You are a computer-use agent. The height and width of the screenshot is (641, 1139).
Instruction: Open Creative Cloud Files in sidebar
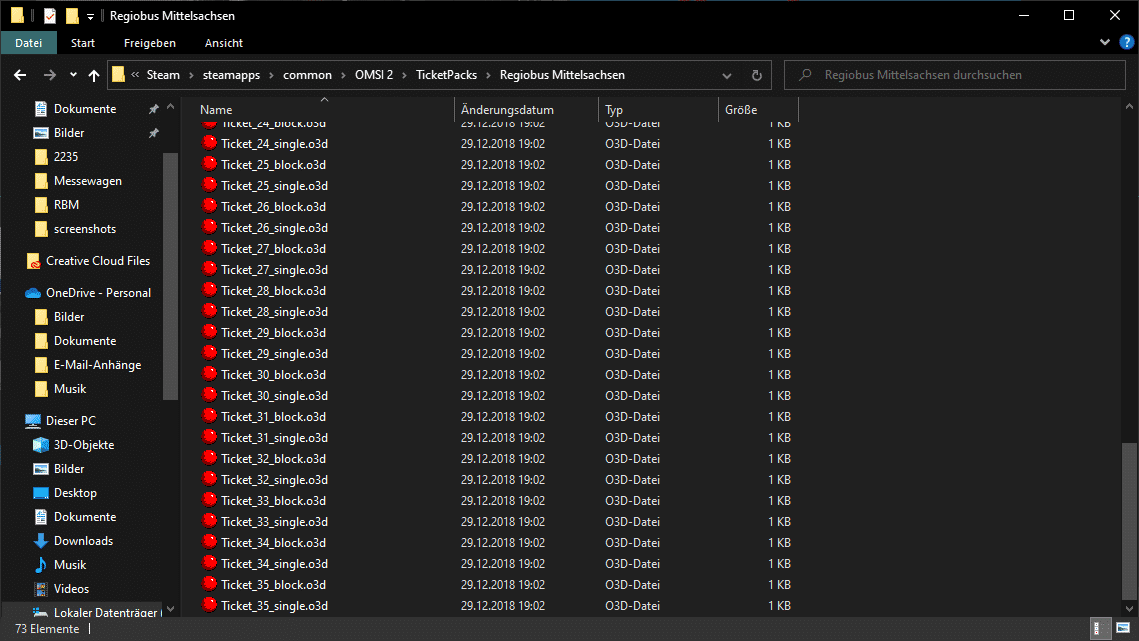(x=97, y=261)
